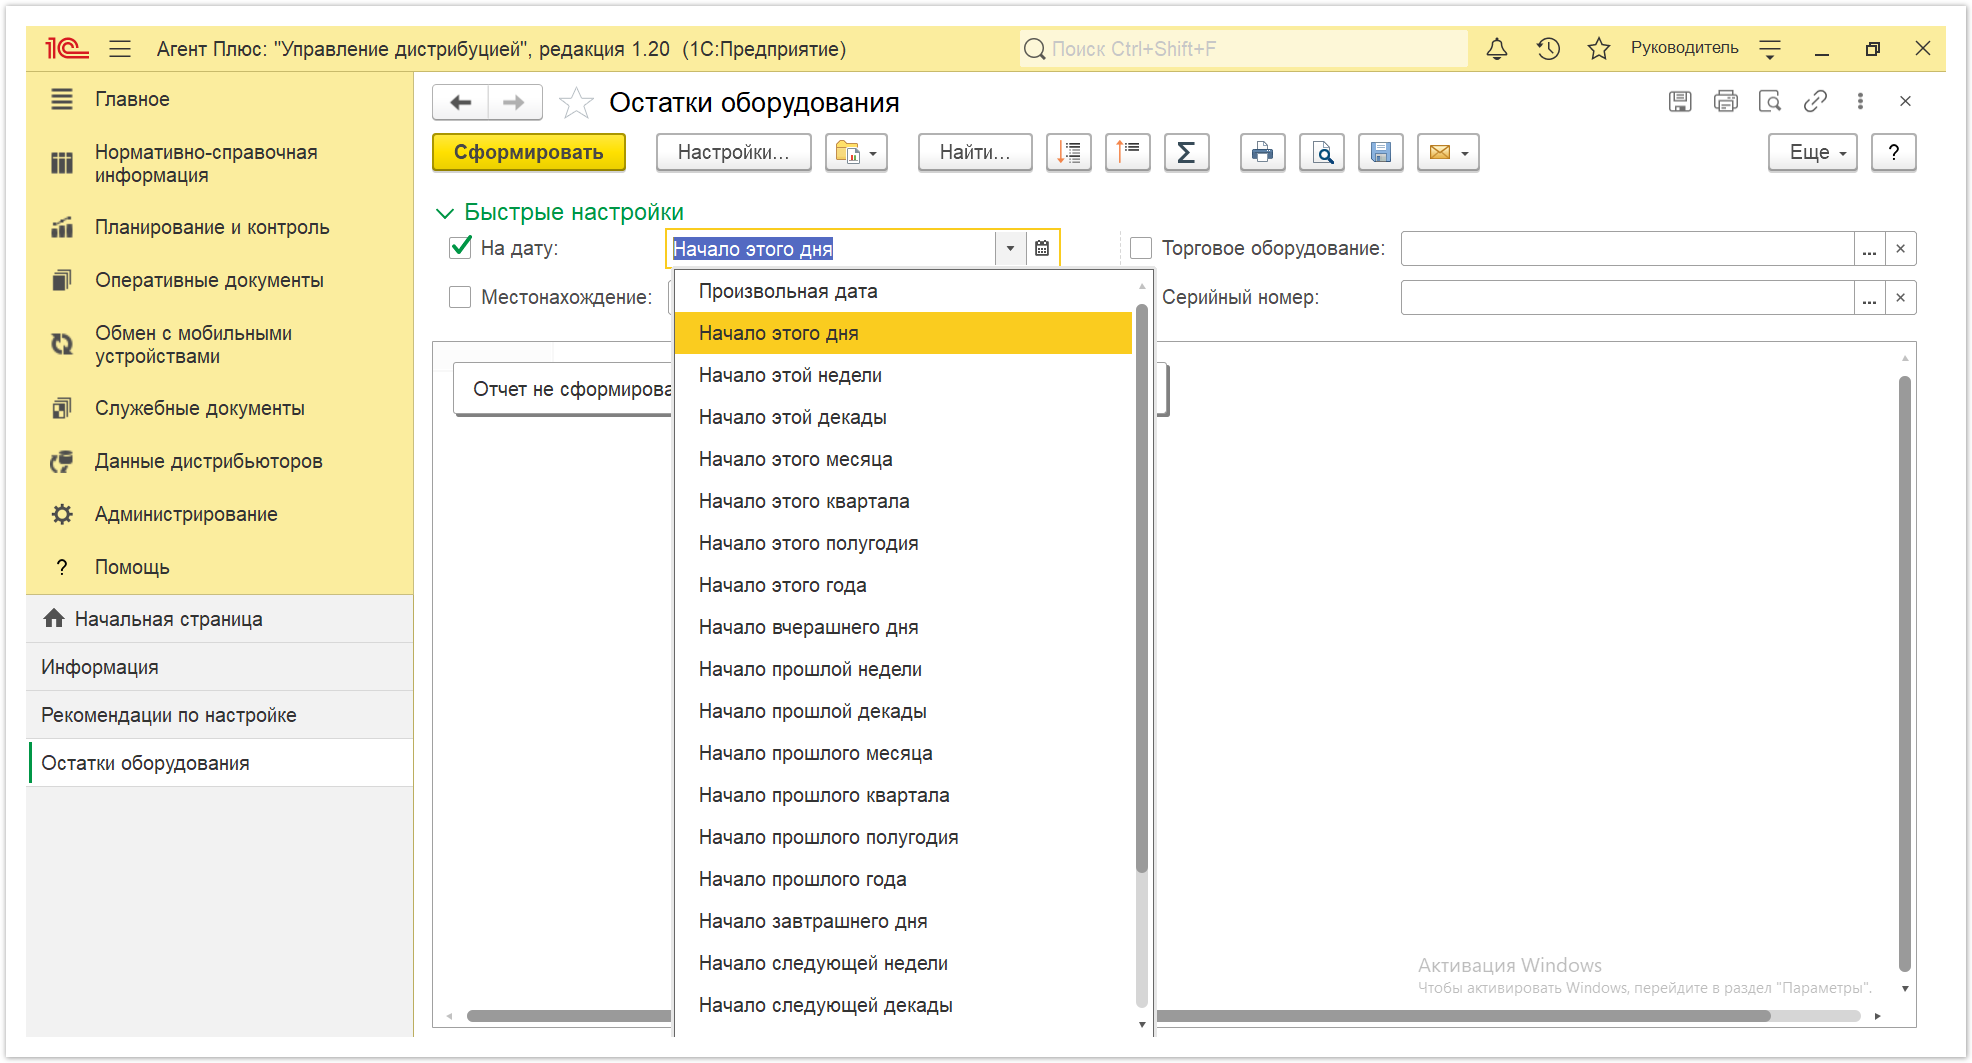Viewport: 1972px width, 1063px height.
Task: Open the 'Еще' dropdown menu
Action: point(1812,153)
